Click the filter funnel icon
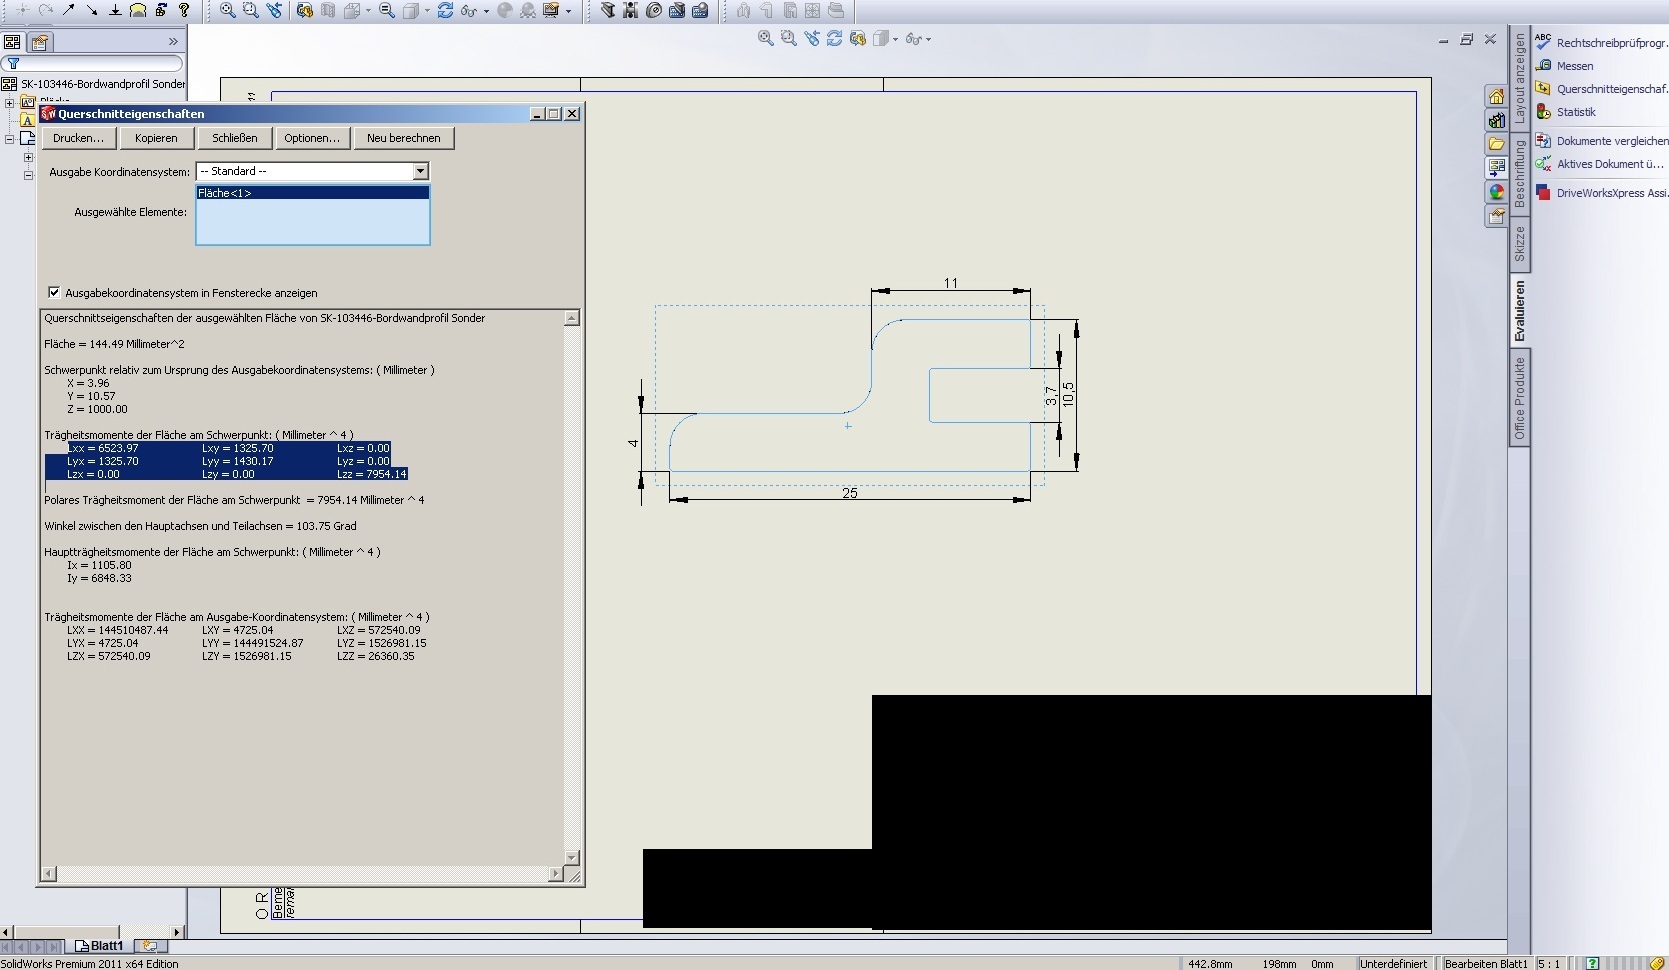 (x=13, y=63)
